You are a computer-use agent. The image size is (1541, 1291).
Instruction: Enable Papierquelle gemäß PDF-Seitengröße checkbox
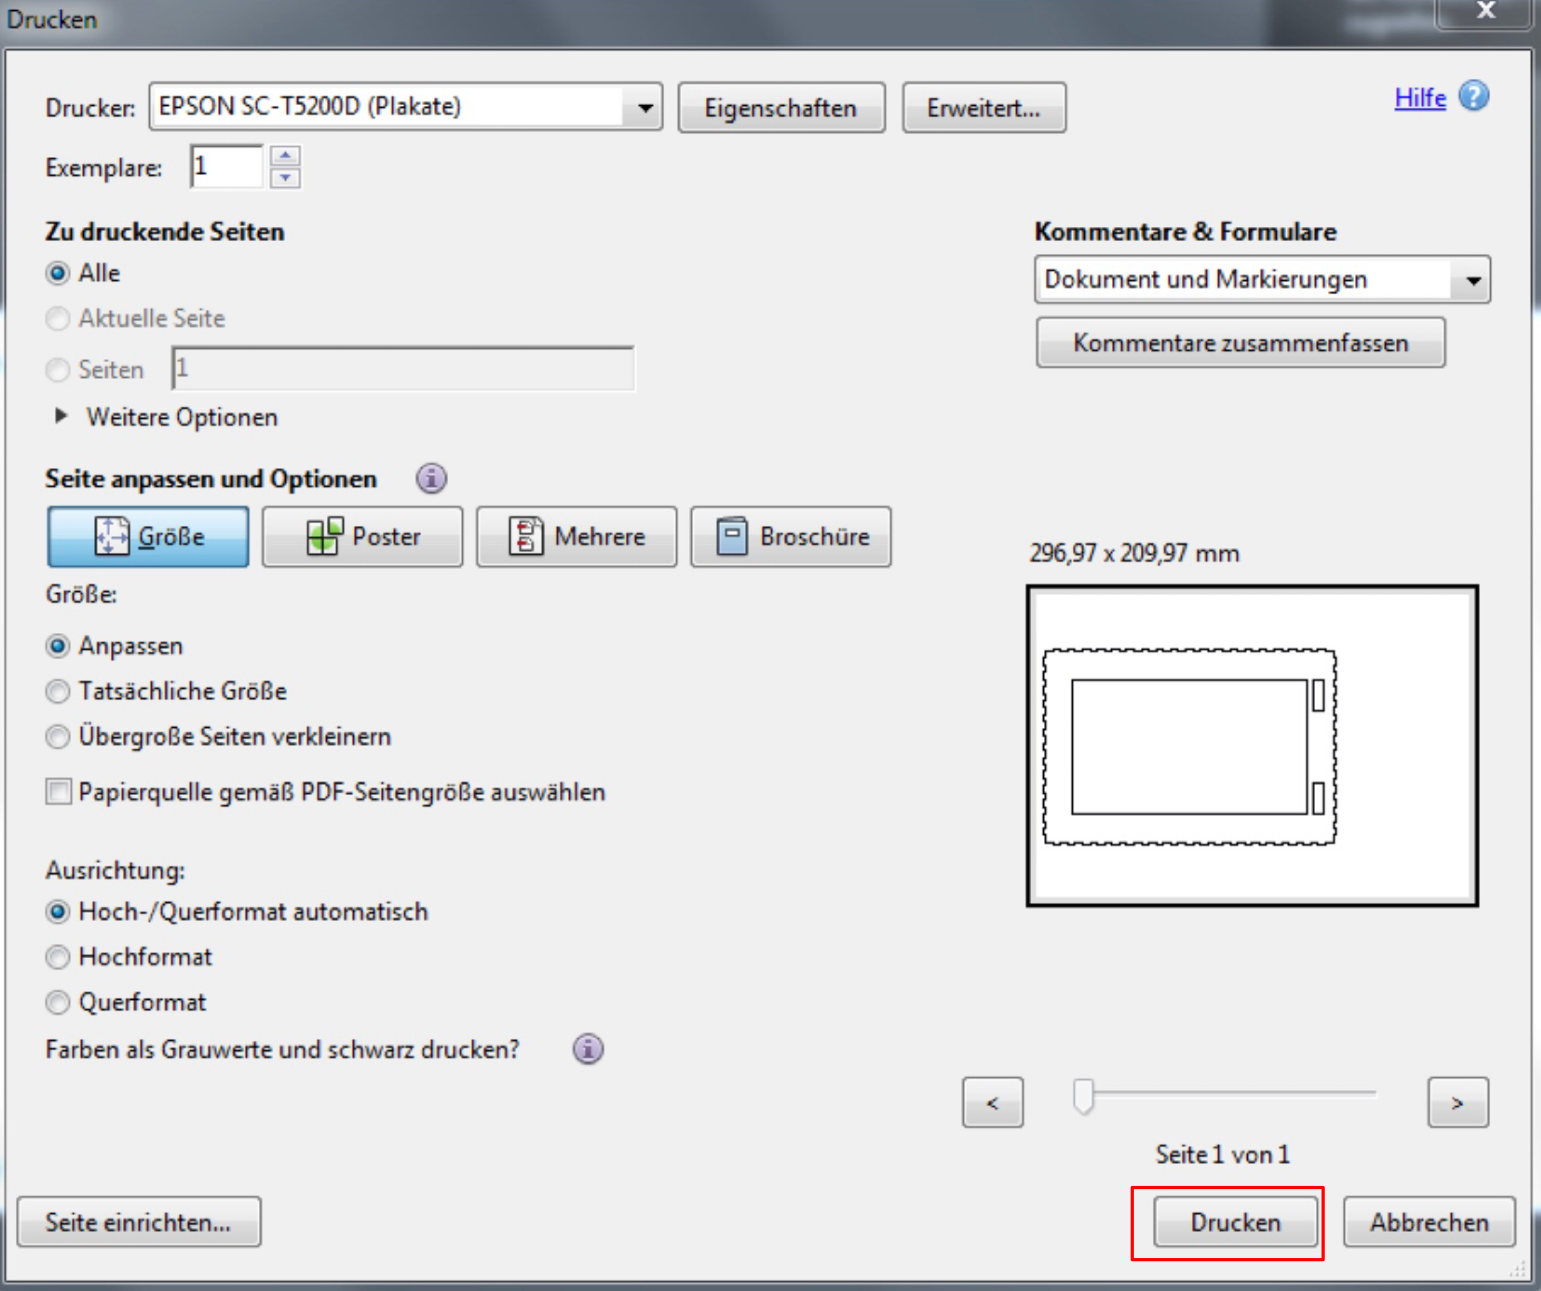(x=59, y=792)
